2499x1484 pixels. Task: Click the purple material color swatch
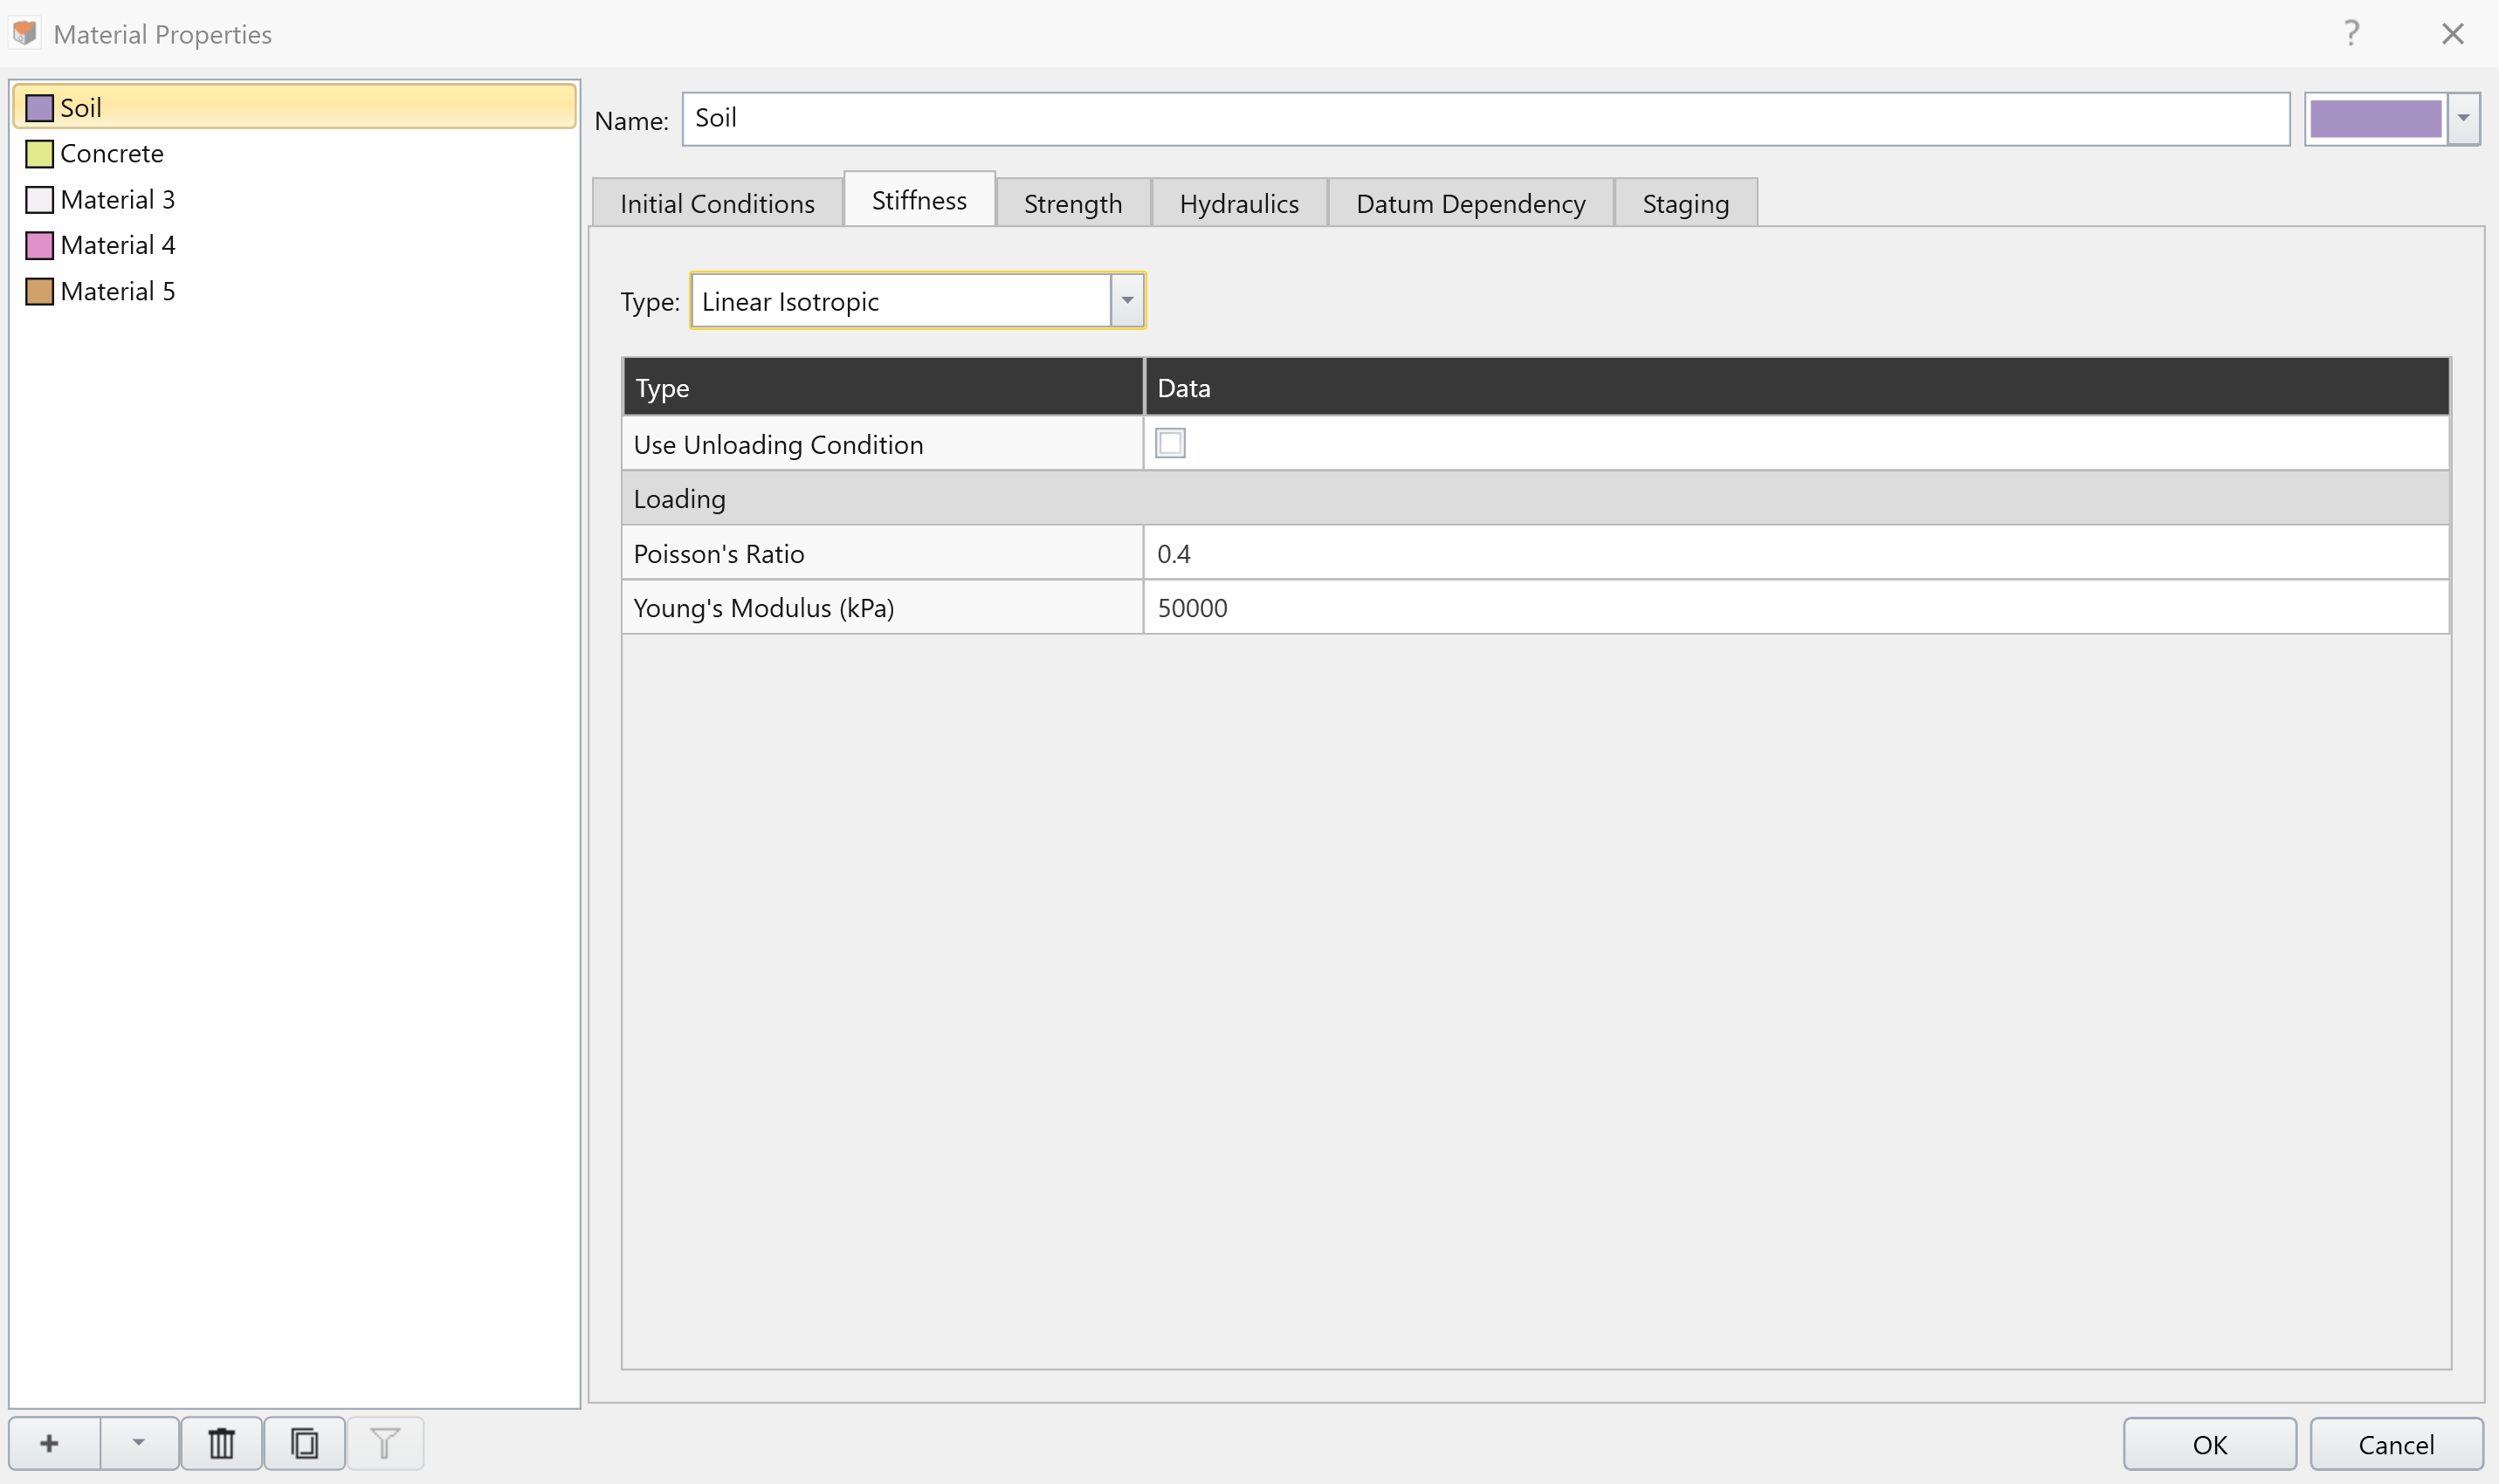click(2375, 118)
